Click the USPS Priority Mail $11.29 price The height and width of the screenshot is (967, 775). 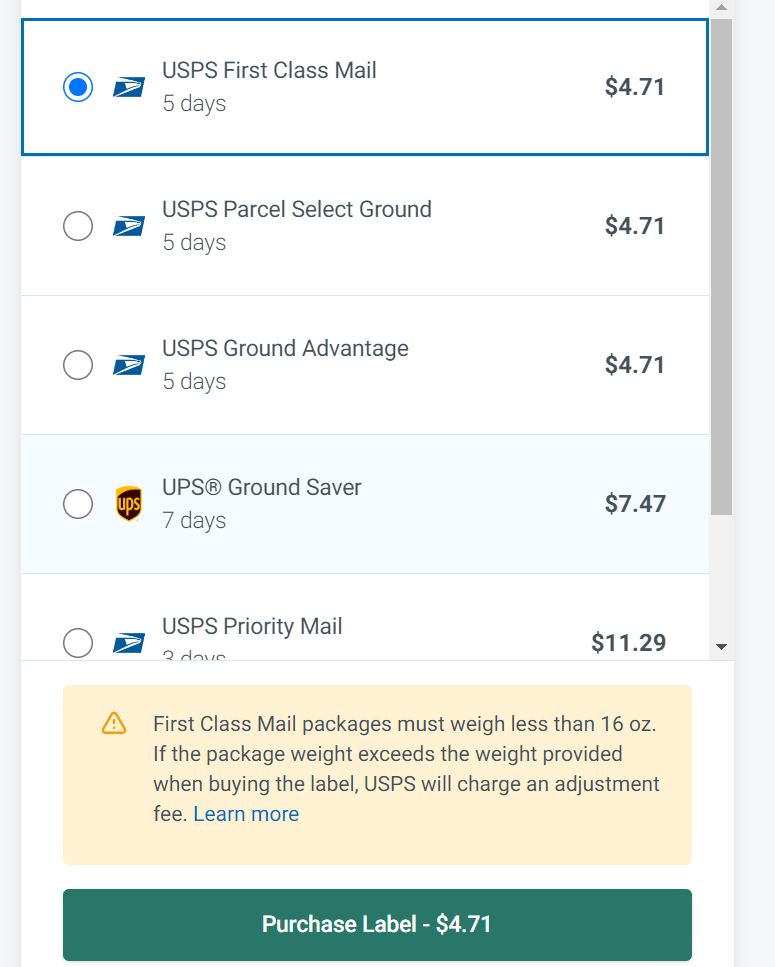(x=628, y=643)
